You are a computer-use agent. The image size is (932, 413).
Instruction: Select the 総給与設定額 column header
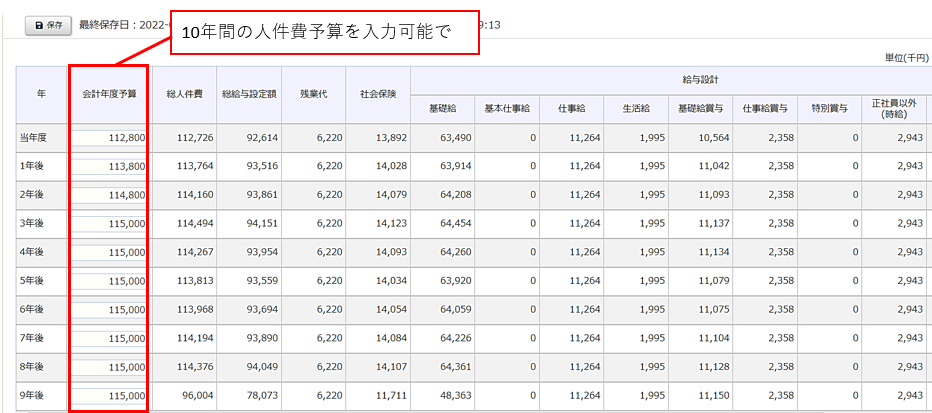(249, 94)
